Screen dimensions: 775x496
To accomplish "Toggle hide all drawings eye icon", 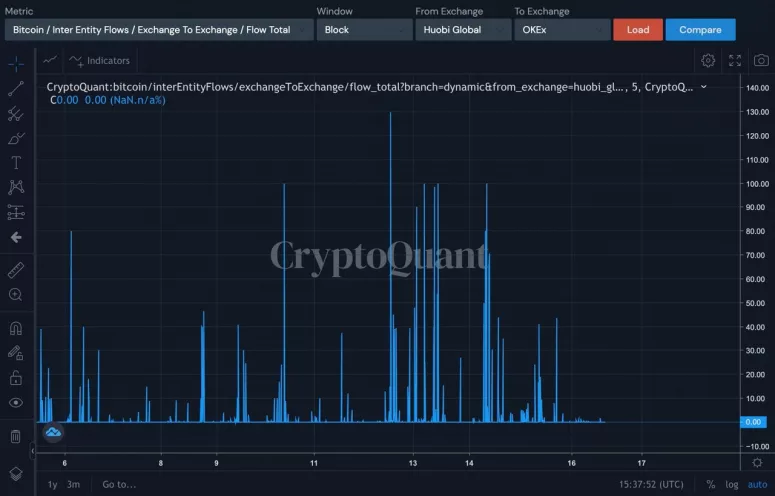I will 16,403.
